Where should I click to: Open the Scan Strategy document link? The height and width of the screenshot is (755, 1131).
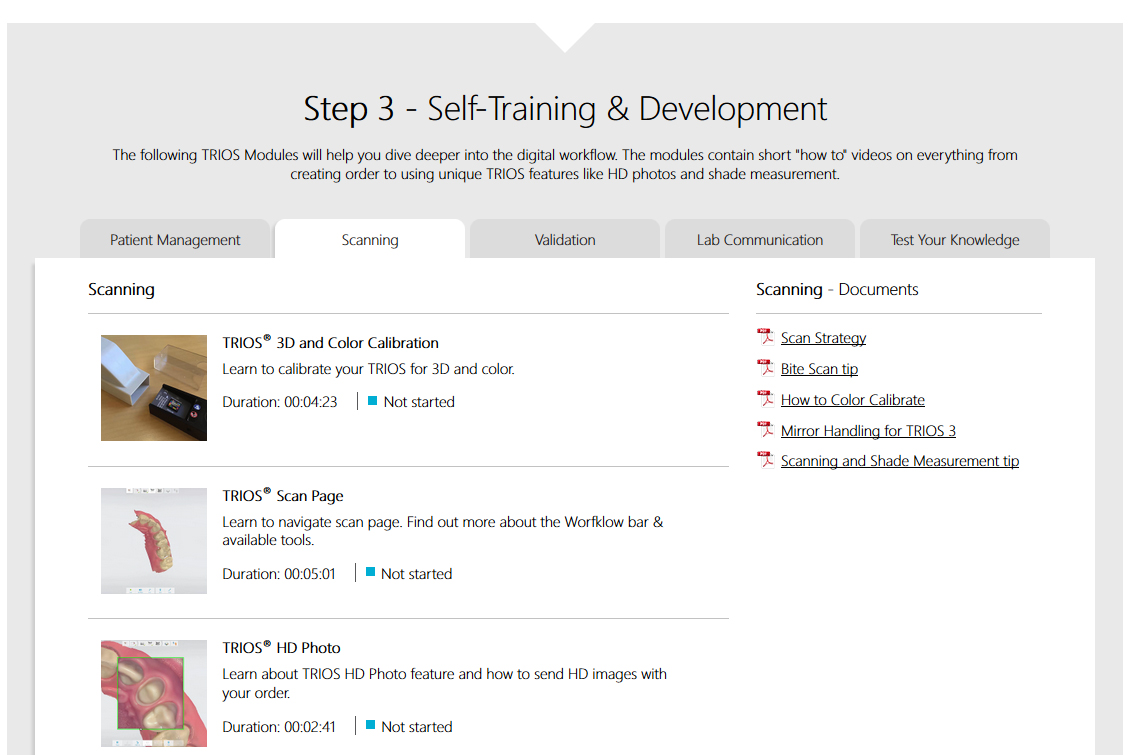(x=823, y=338)
